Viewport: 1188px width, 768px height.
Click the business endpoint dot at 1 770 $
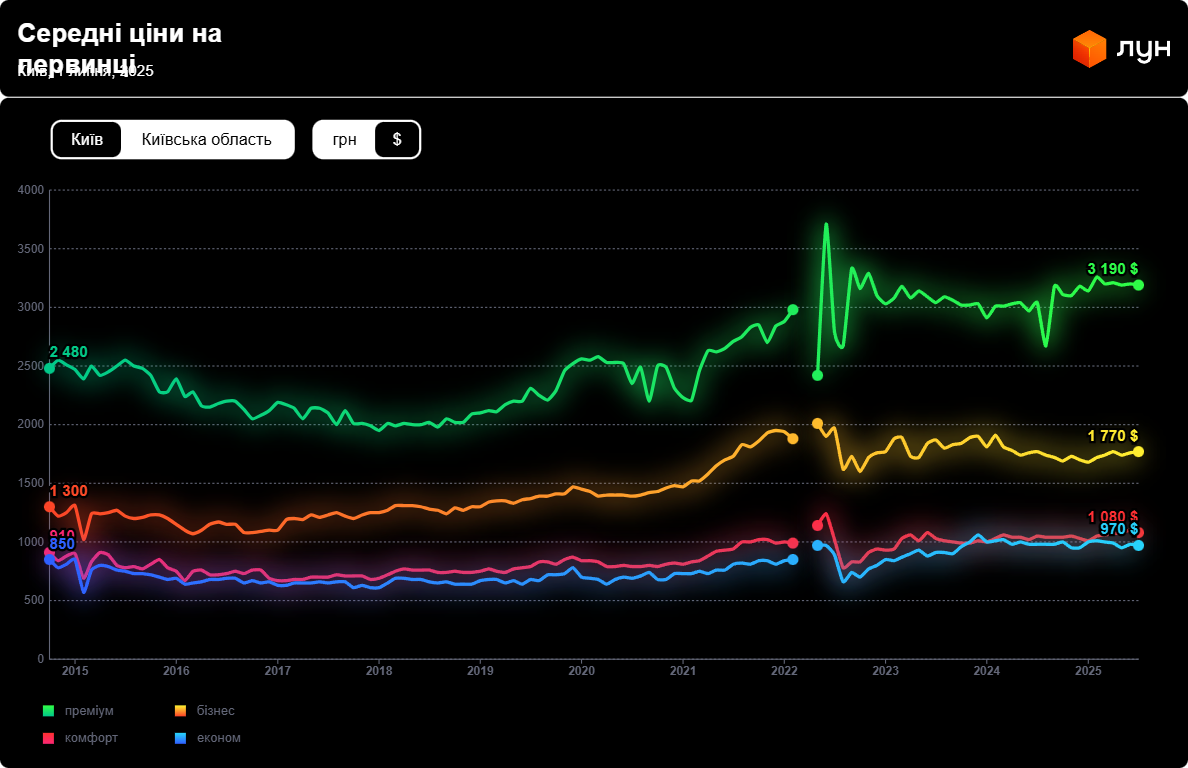(x=1138, y=451)
